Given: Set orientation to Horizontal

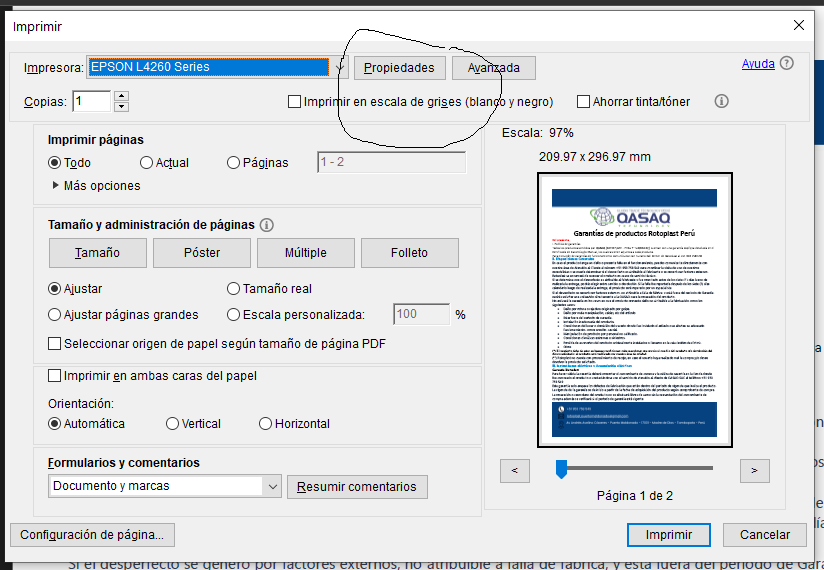Looking at the screenshot, I should (x=265, y=423).
